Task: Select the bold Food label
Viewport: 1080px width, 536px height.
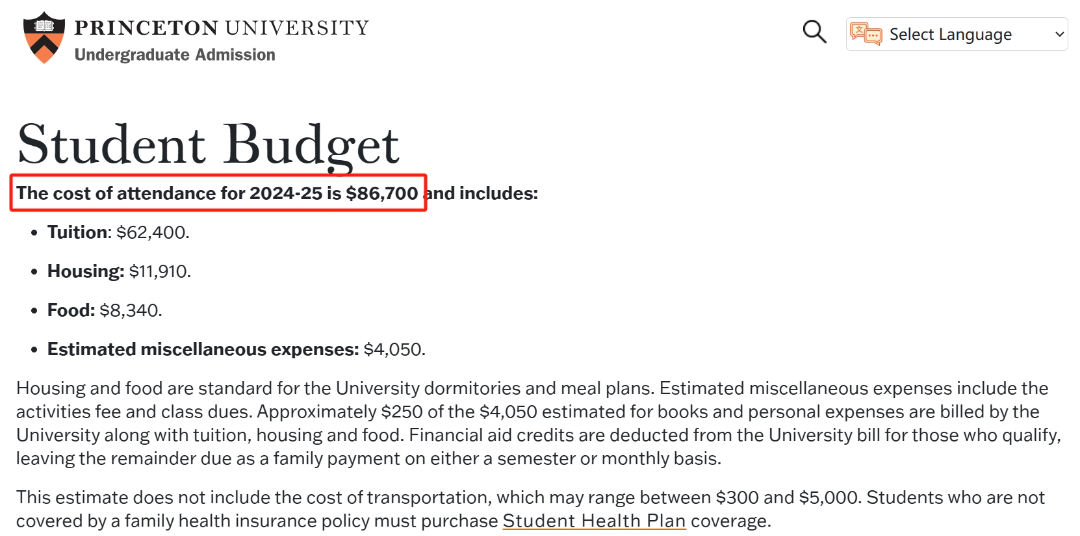Action: [71, 310]
